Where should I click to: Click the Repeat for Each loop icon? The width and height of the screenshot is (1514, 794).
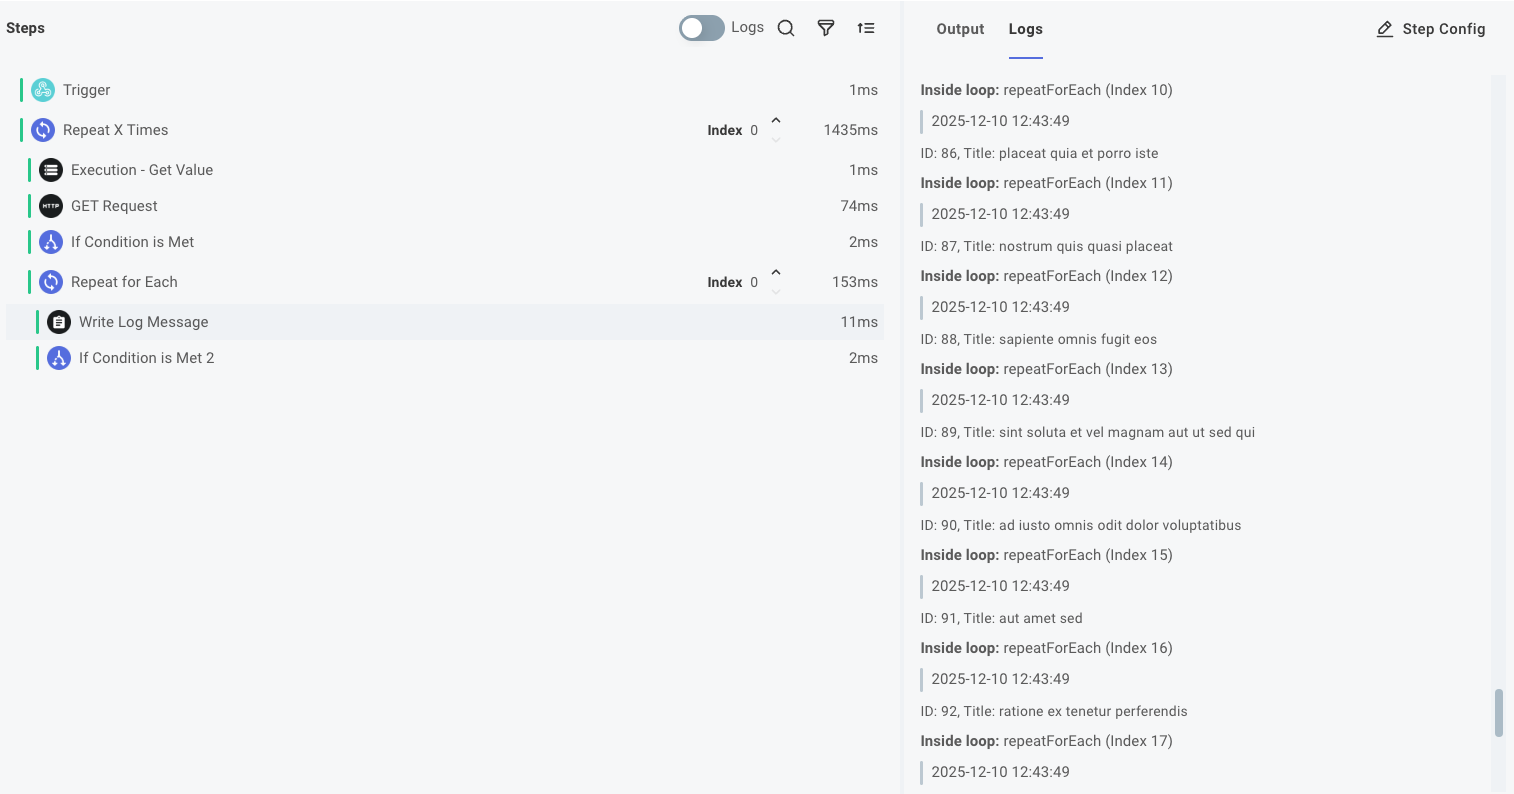(51, 281)
